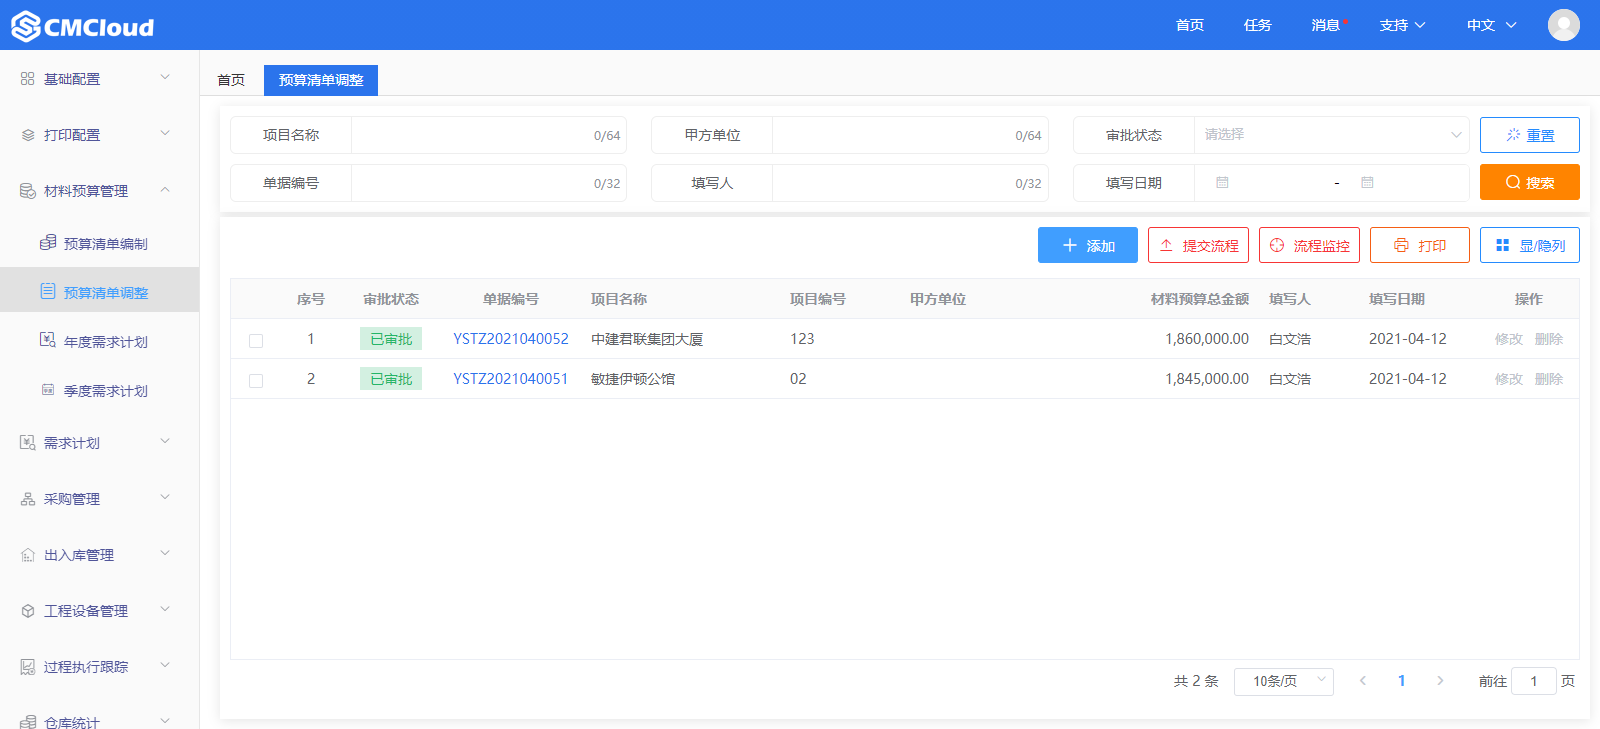This screenshot has width=1600, height=729.
Task: Switch to the 首页 tab
Action: click(x=231, y=80)
